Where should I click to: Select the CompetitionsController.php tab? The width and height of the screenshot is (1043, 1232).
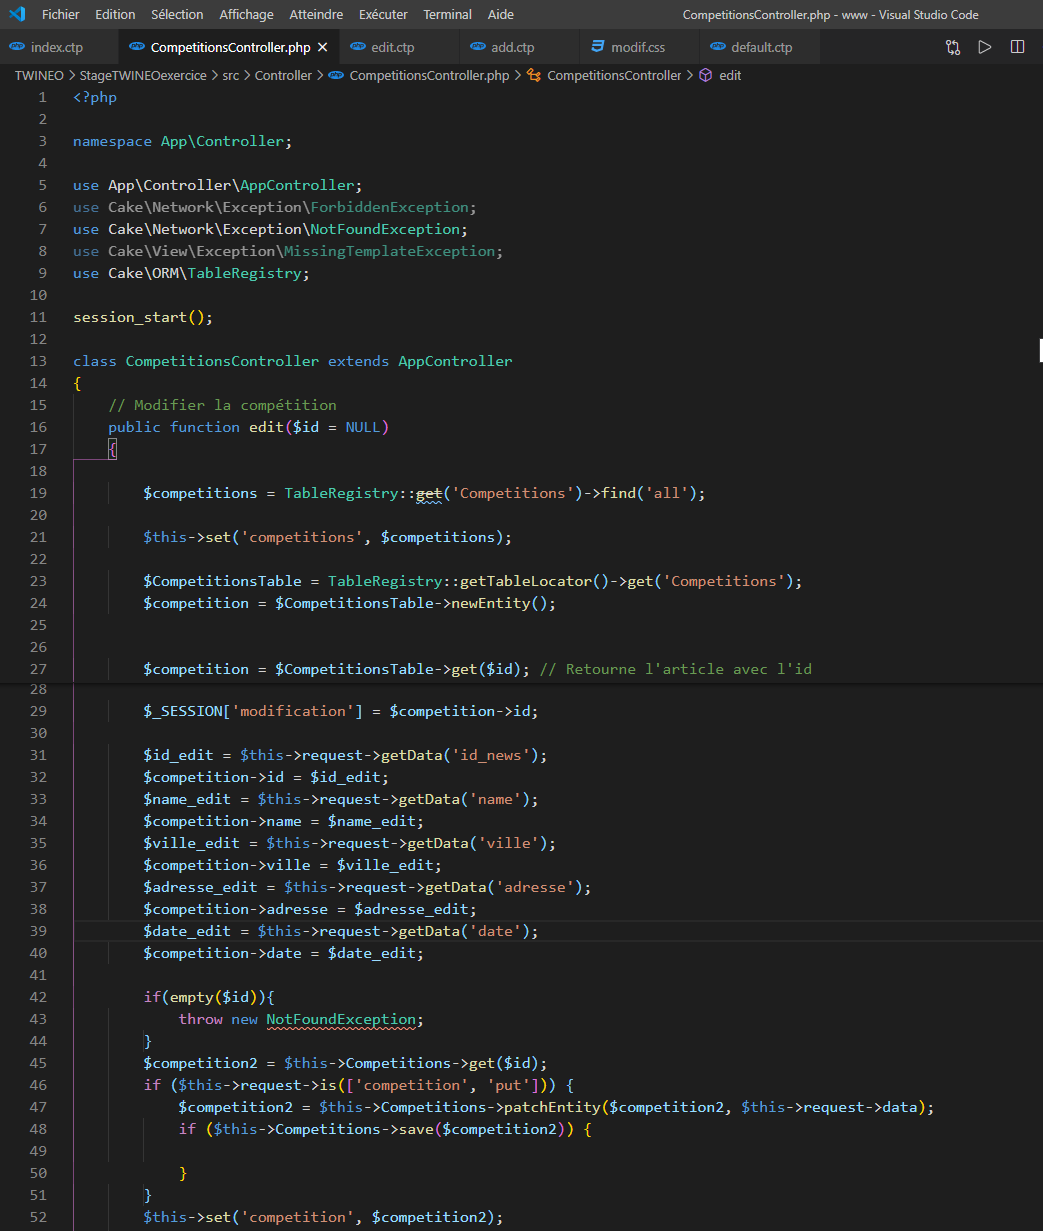coord(230,47)
